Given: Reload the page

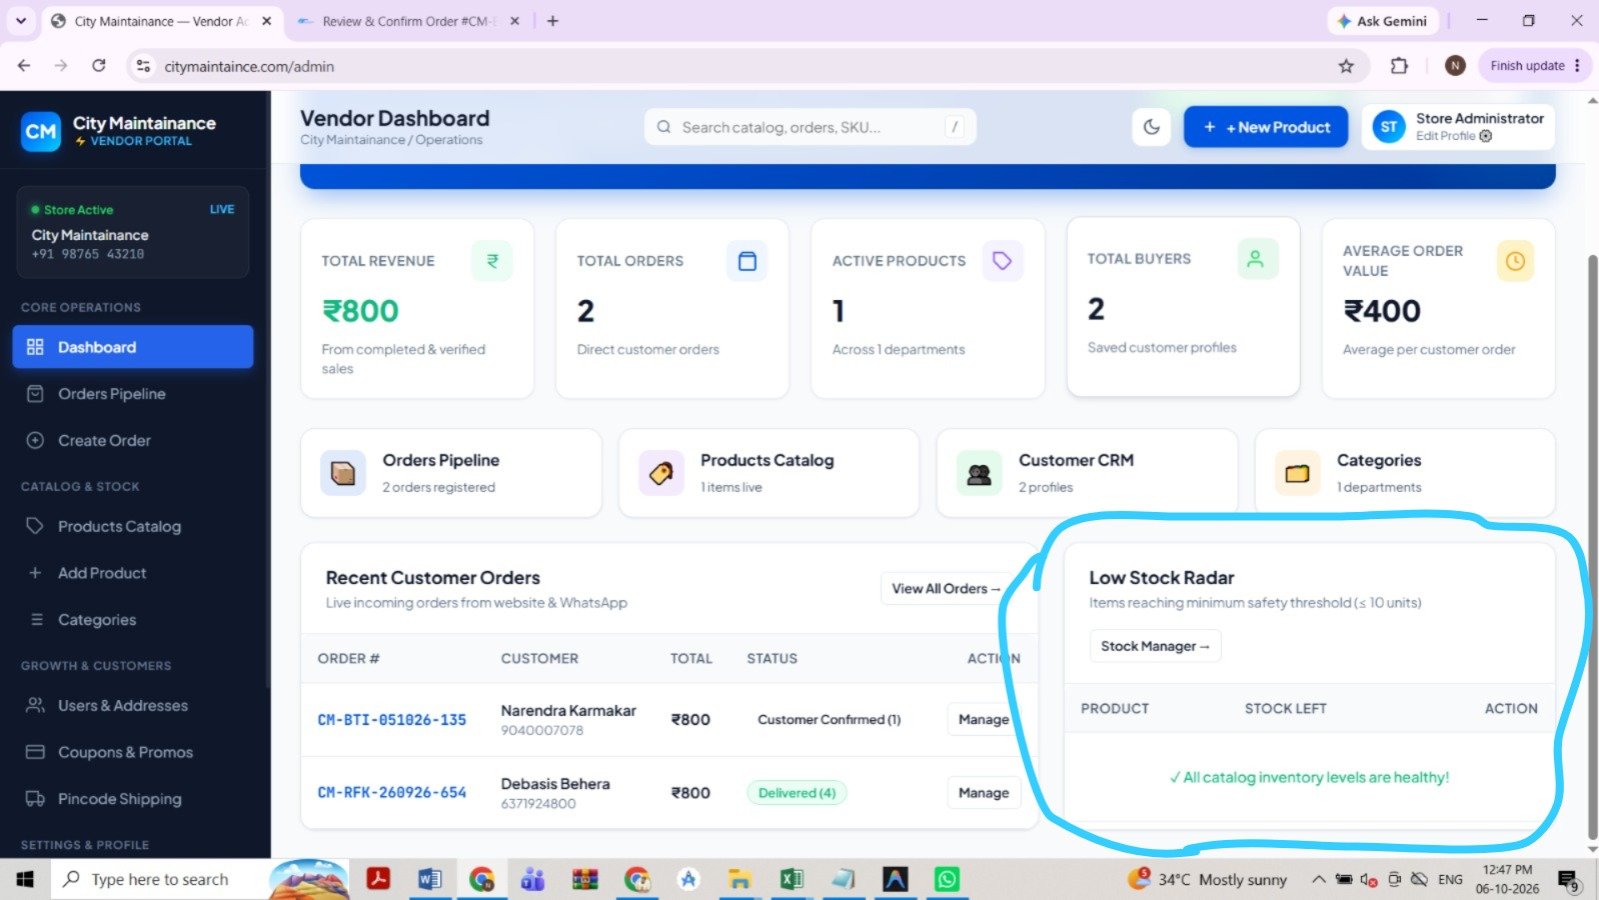Looking at the screenshot, I should tap(98, 66).
